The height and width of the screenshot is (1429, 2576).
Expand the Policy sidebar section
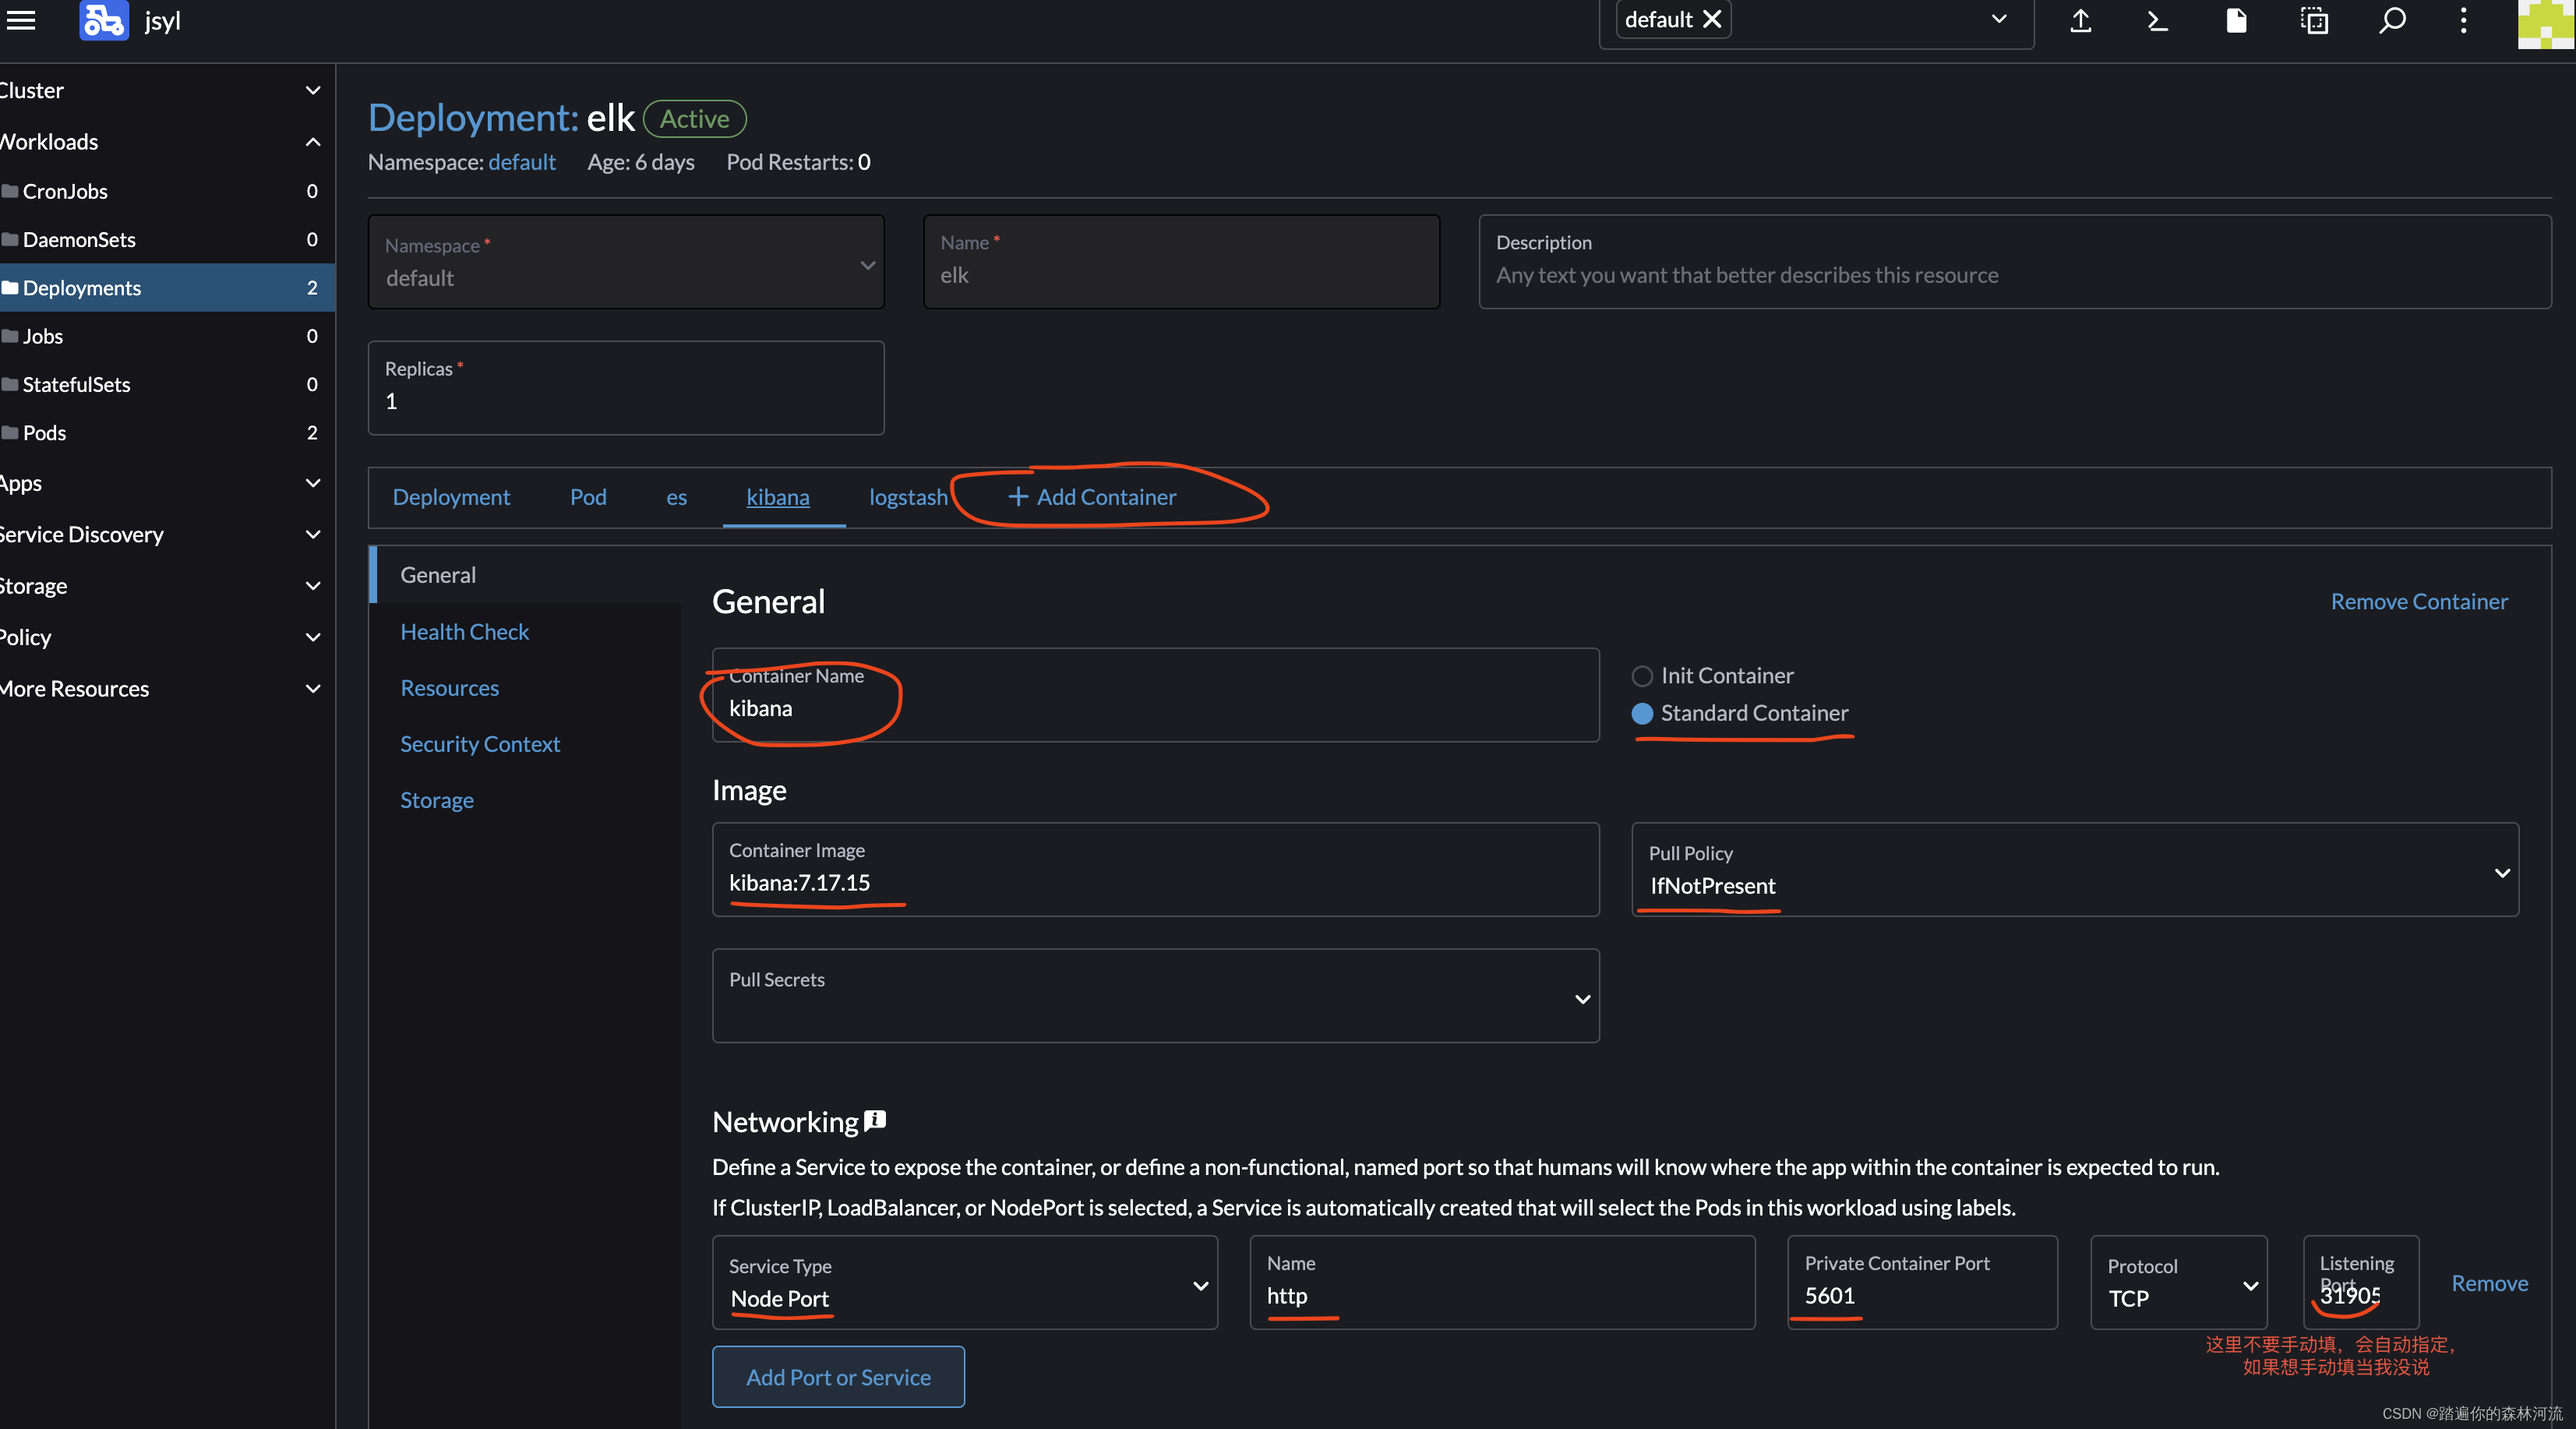coord(313,637)
